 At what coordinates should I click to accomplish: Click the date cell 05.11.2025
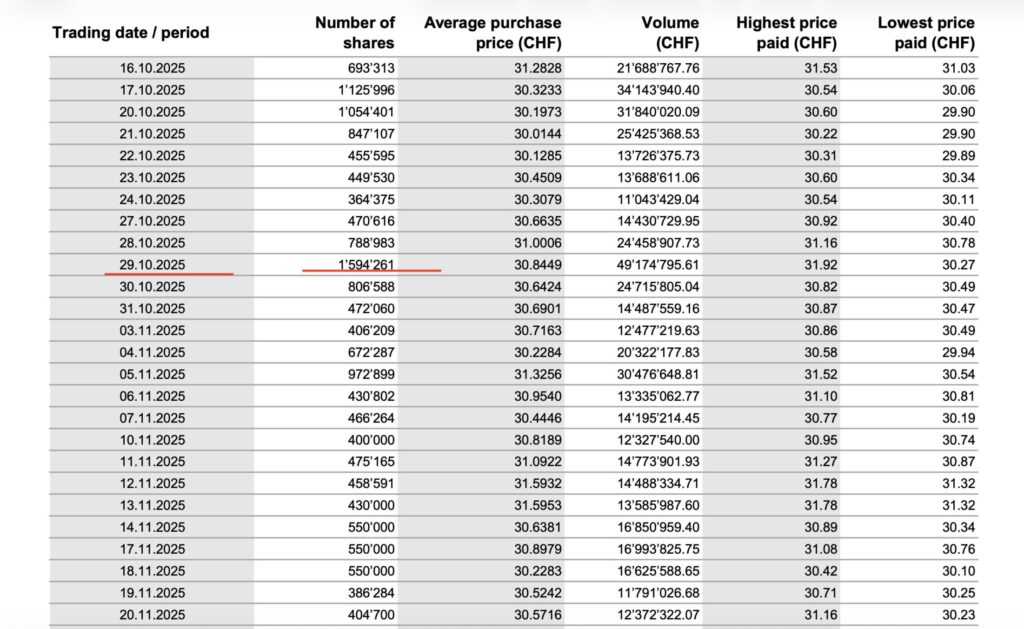[x=150, y=373]
